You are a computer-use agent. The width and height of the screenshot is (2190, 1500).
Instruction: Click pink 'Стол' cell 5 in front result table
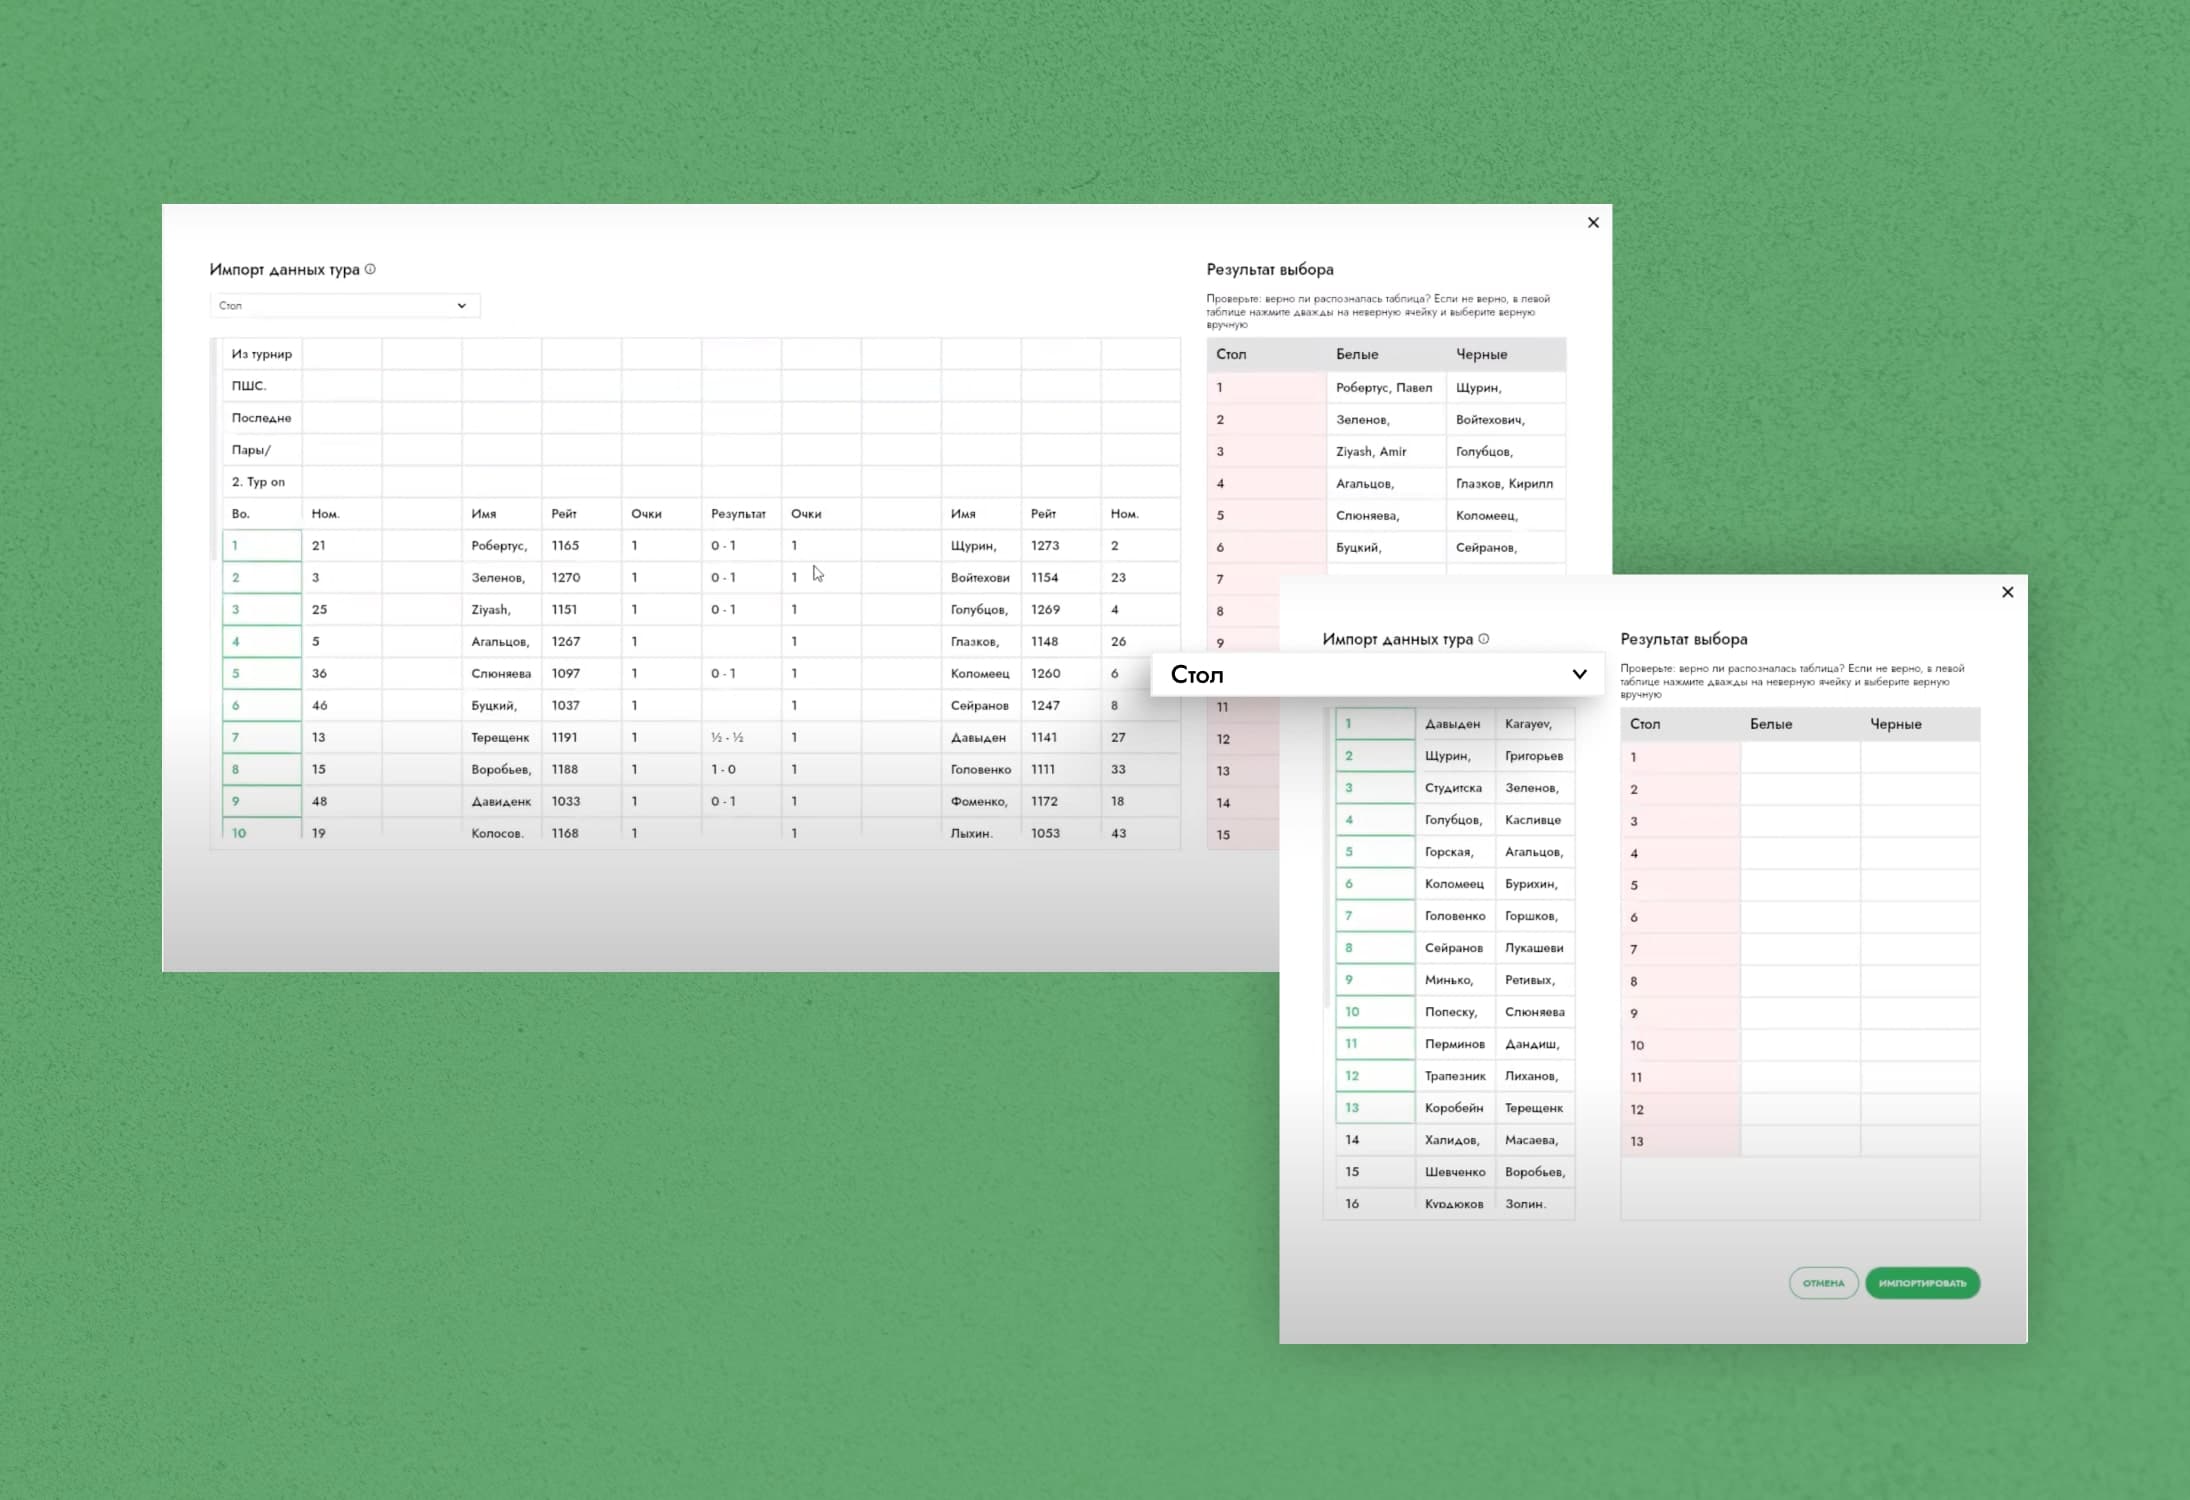click(x=1680, y=886)
